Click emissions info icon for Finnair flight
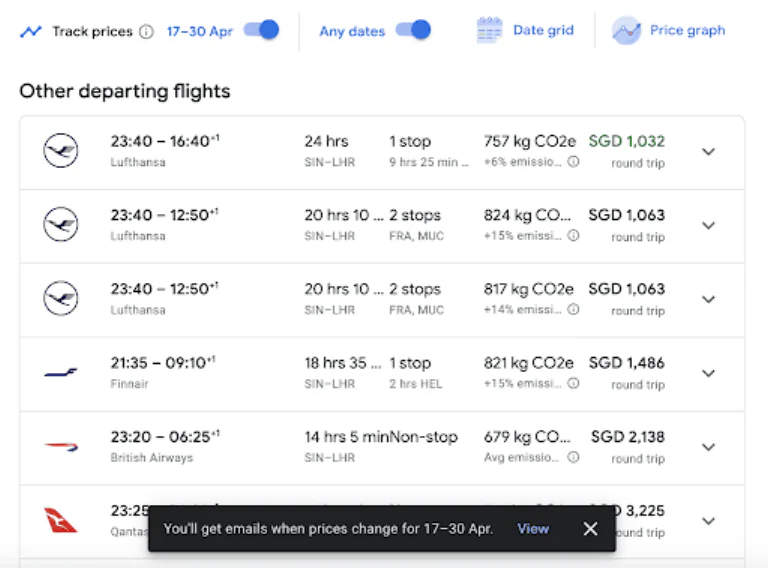The height and width of the screenshot is (568, 768). (x=573, y=384)
